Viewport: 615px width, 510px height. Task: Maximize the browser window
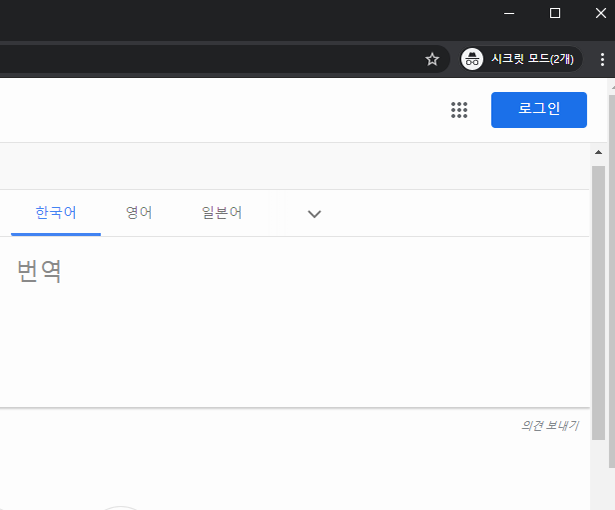[555, 13]
